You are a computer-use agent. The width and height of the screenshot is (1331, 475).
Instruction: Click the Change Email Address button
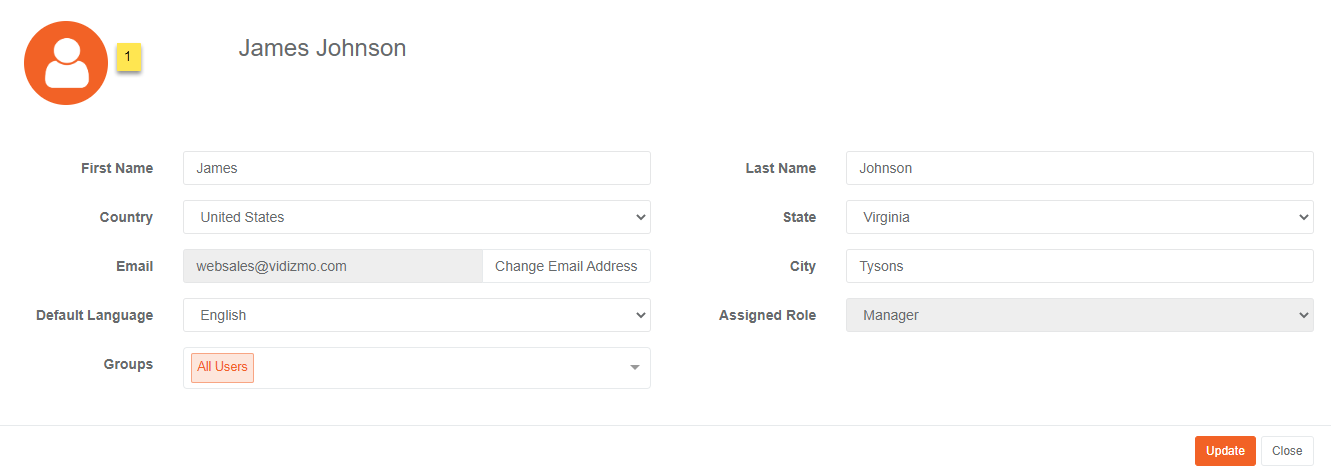click(566, 266)
